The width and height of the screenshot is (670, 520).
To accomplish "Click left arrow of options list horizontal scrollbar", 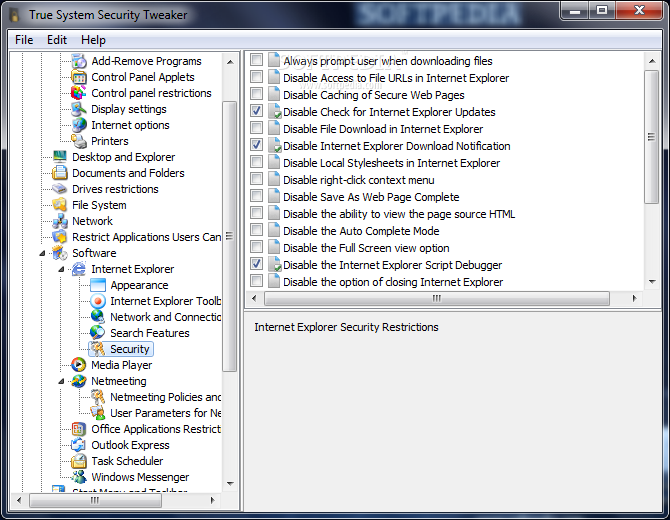I will point(254,298).
